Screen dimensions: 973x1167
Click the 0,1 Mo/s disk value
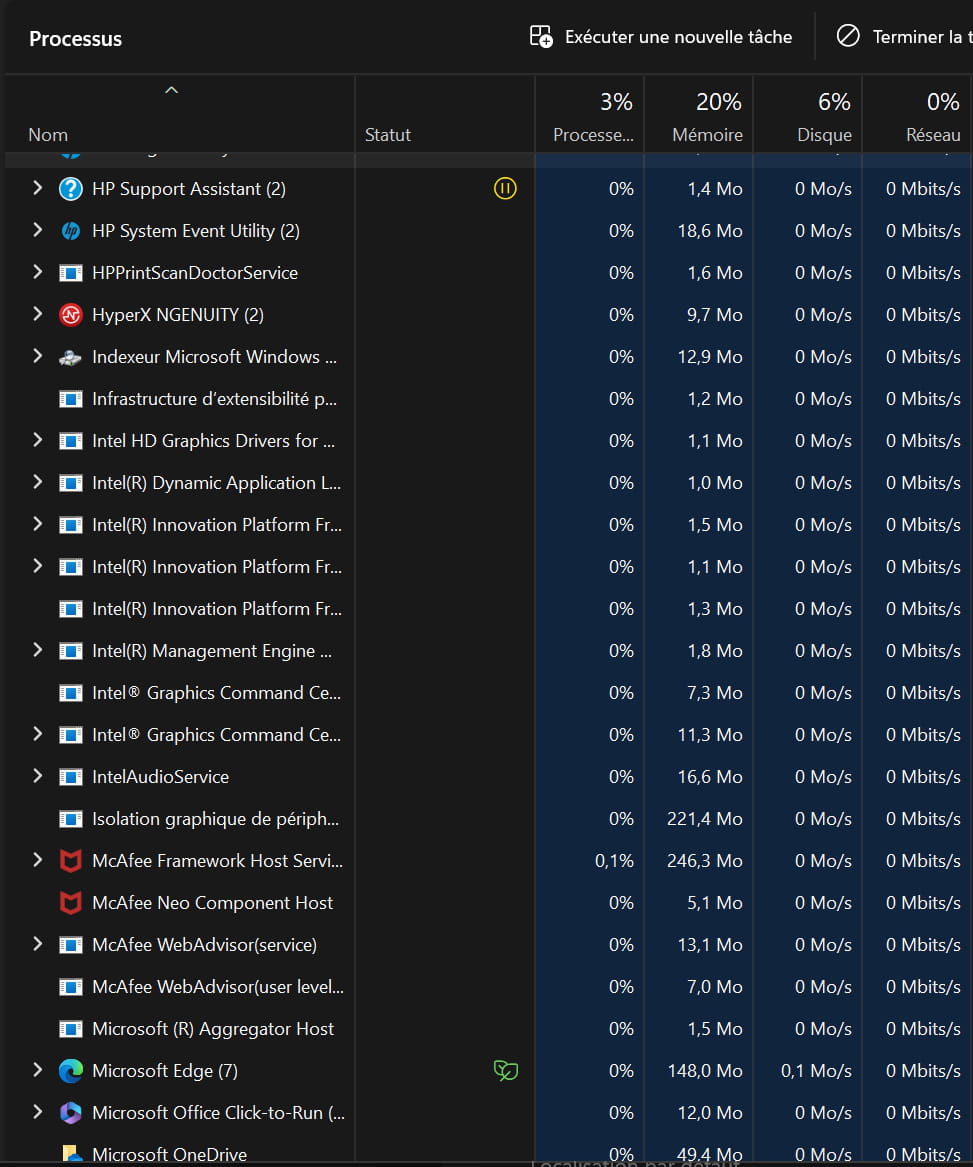pos(816,1071)
